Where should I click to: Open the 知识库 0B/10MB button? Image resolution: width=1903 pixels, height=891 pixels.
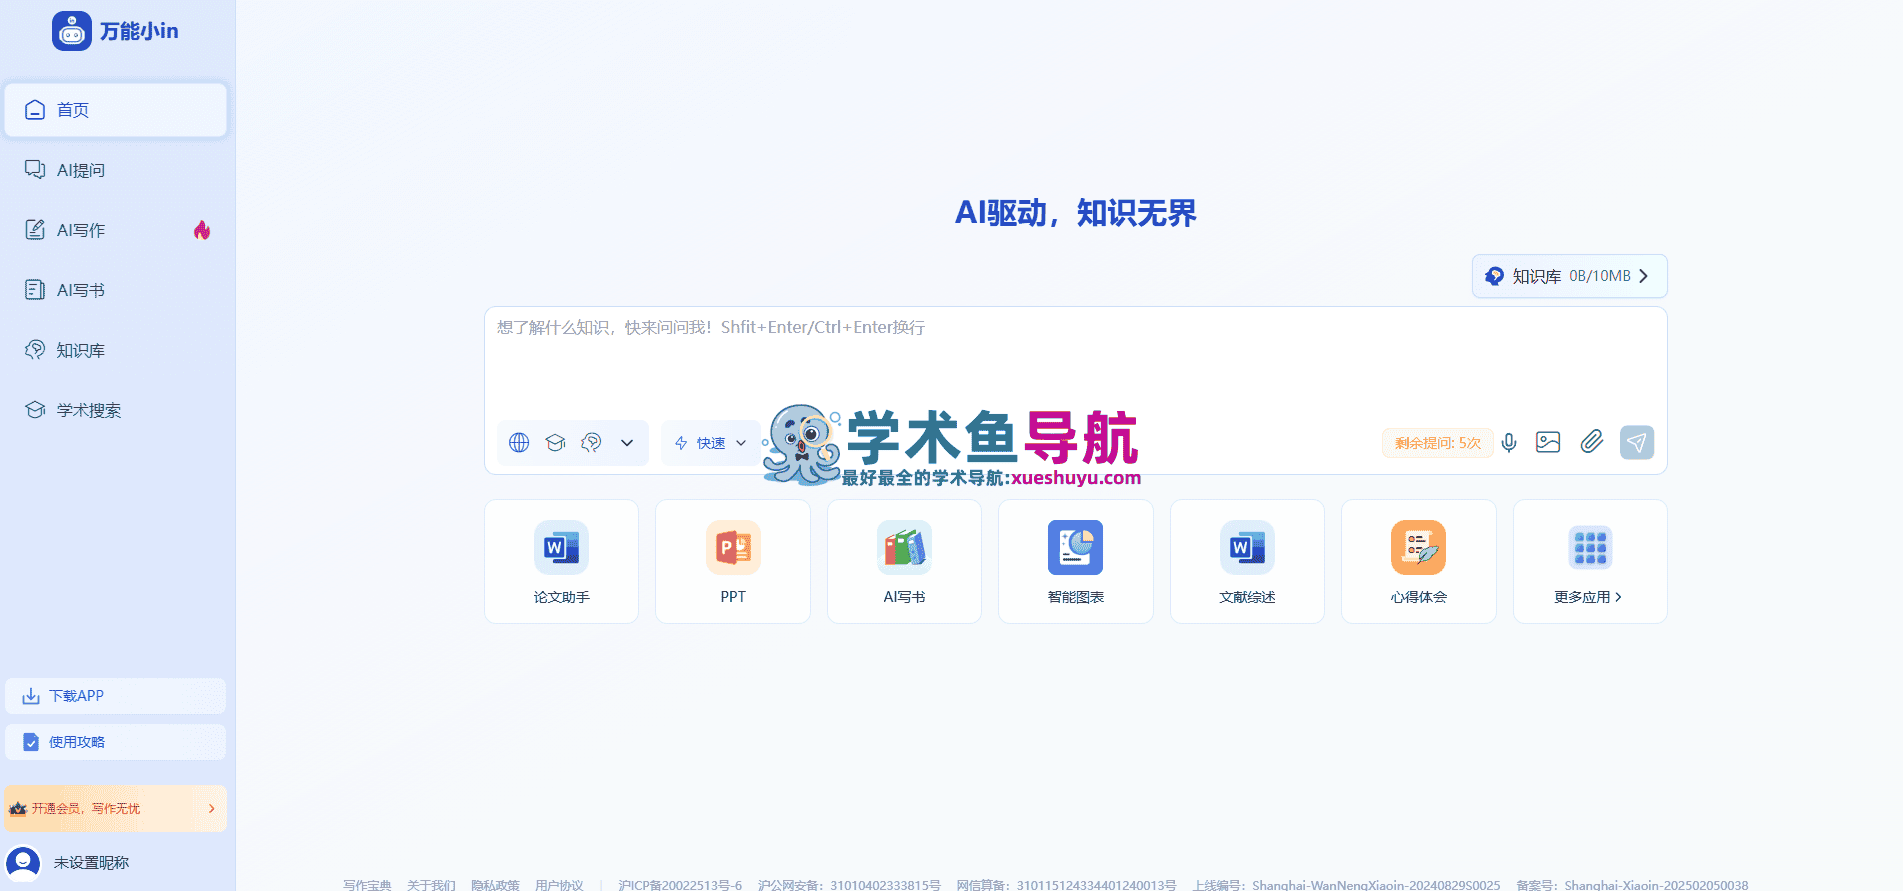(1569, 276)
